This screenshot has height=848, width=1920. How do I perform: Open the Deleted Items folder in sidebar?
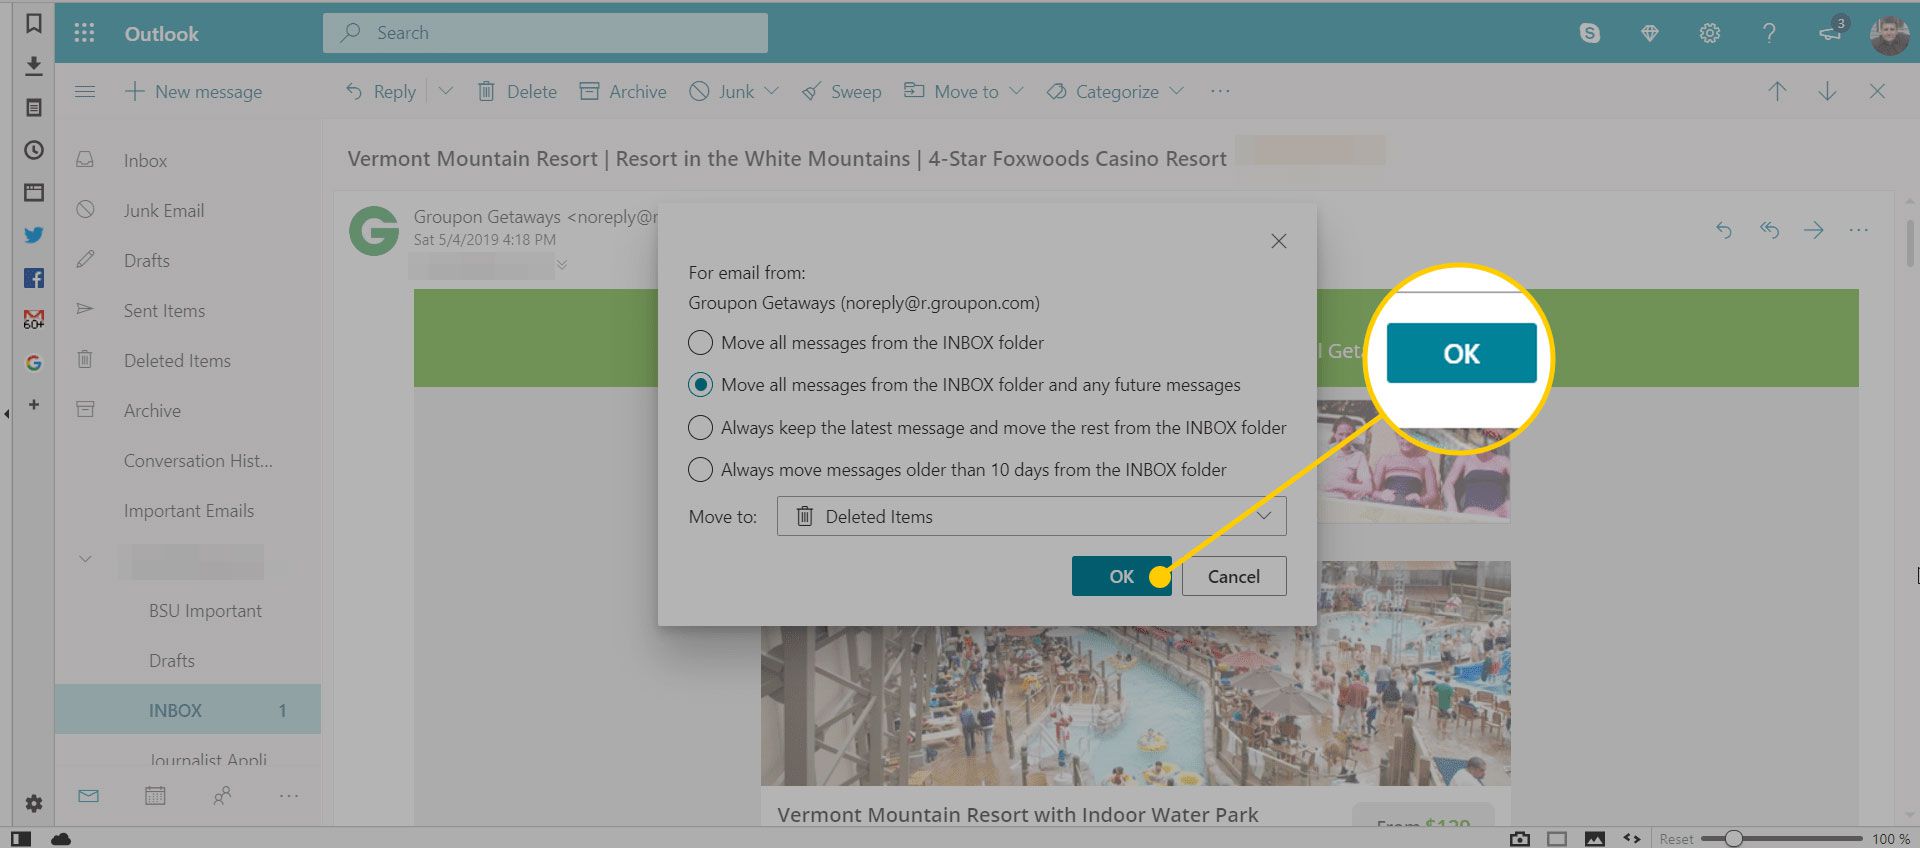[188, 360]
